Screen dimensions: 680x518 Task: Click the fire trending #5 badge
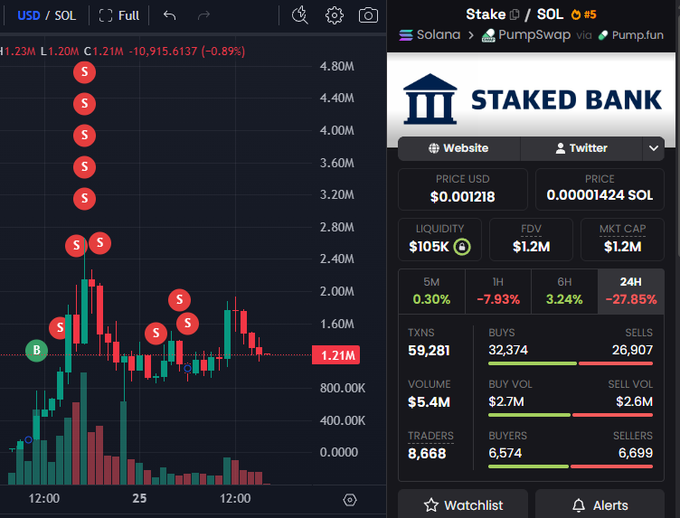point(583,14)
